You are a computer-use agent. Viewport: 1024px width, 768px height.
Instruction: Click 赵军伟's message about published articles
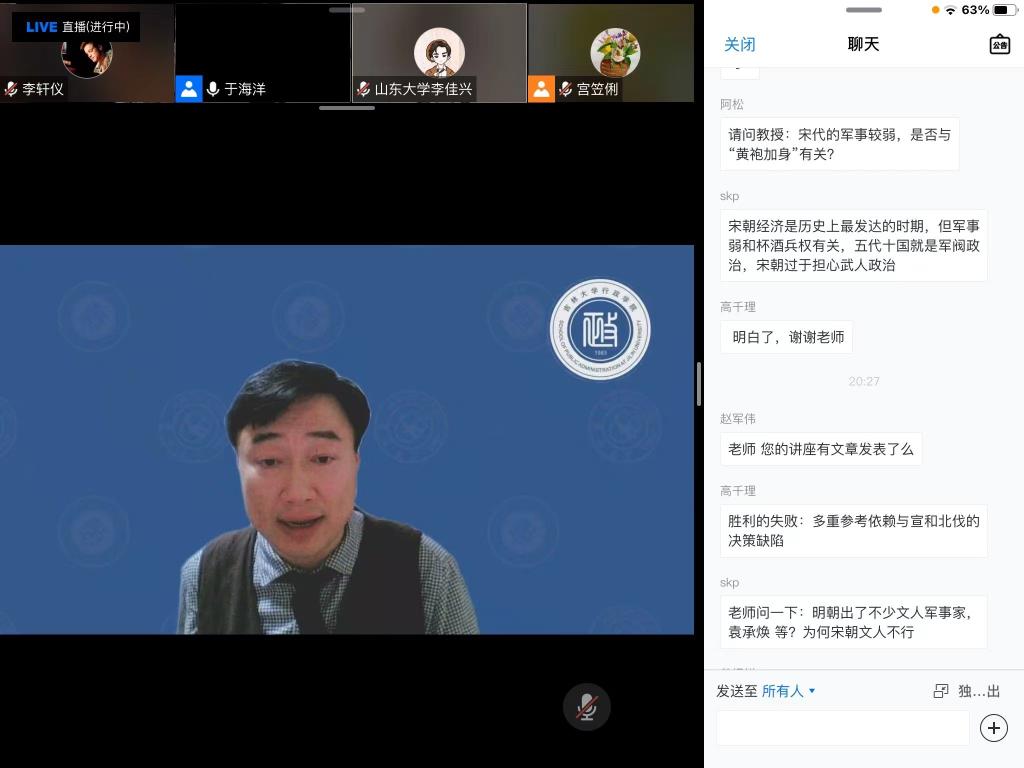[820, 449]
